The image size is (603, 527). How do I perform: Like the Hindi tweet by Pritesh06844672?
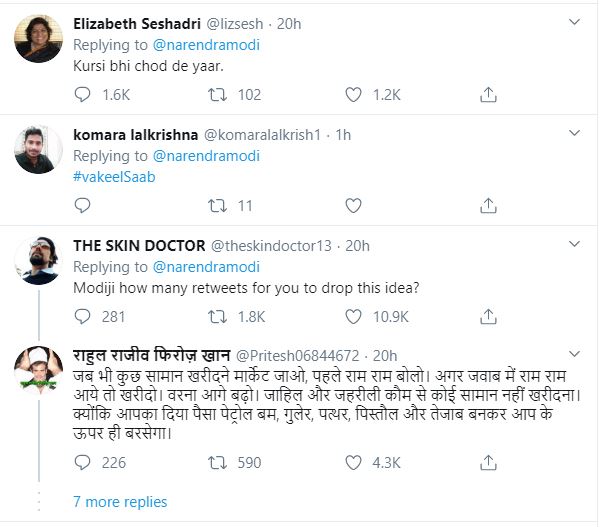coord(352,462)
